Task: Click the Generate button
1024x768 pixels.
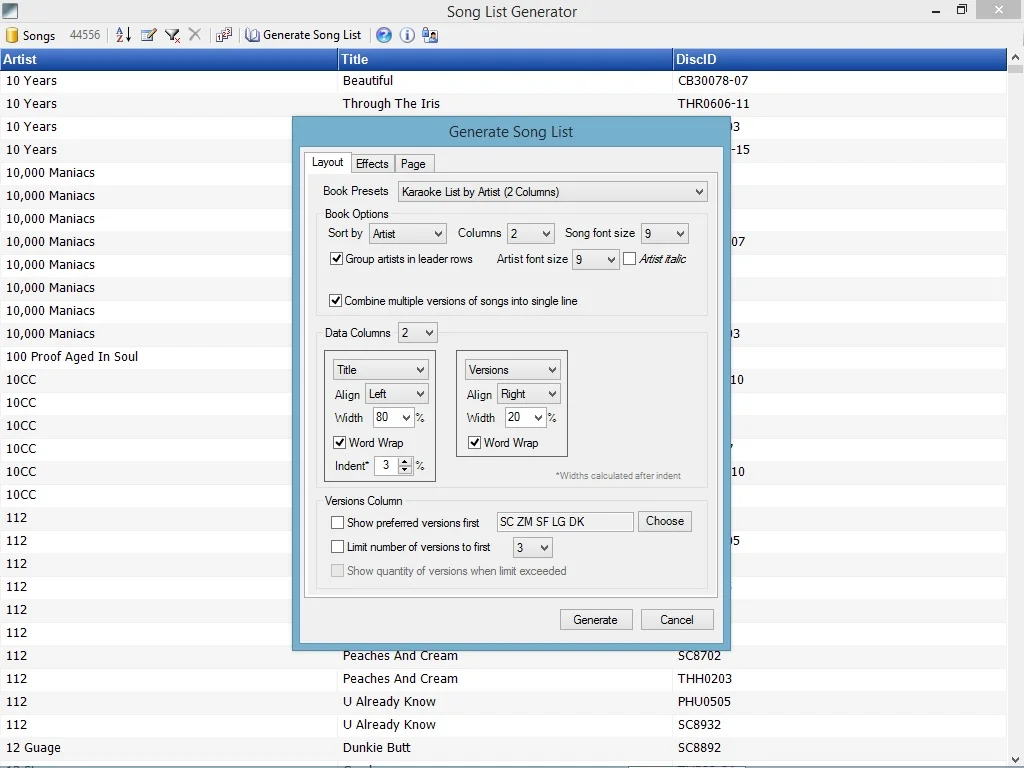Action: (x=596, y=620)
